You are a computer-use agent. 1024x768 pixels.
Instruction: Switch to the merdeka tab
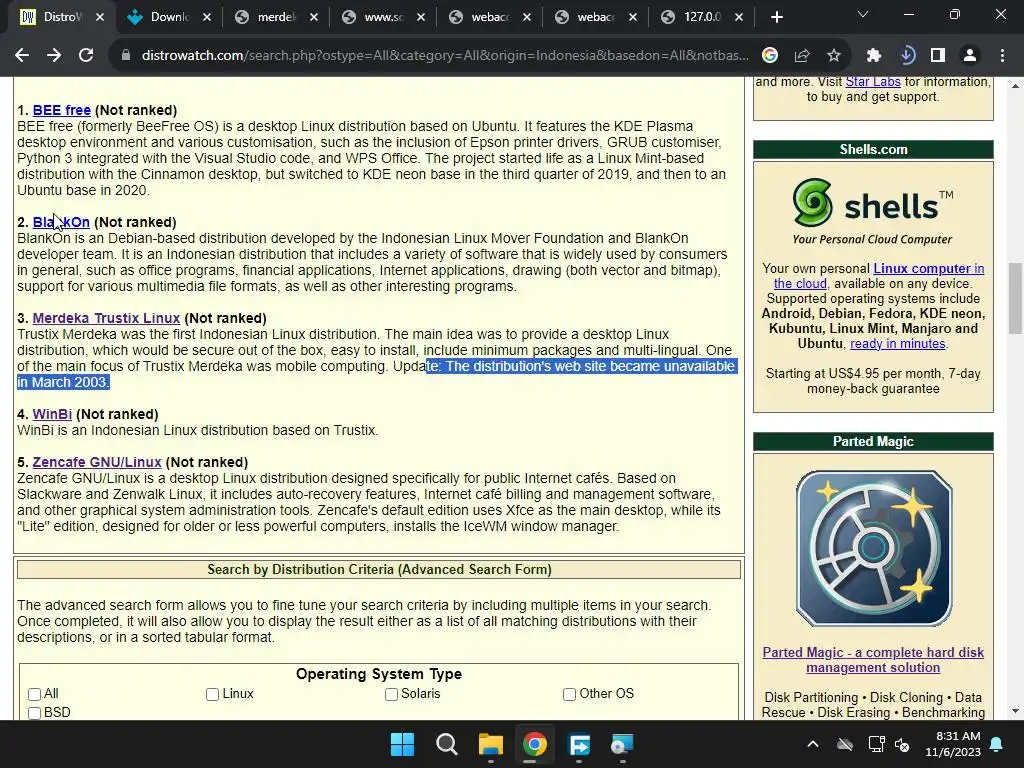[x=276, y=17]
